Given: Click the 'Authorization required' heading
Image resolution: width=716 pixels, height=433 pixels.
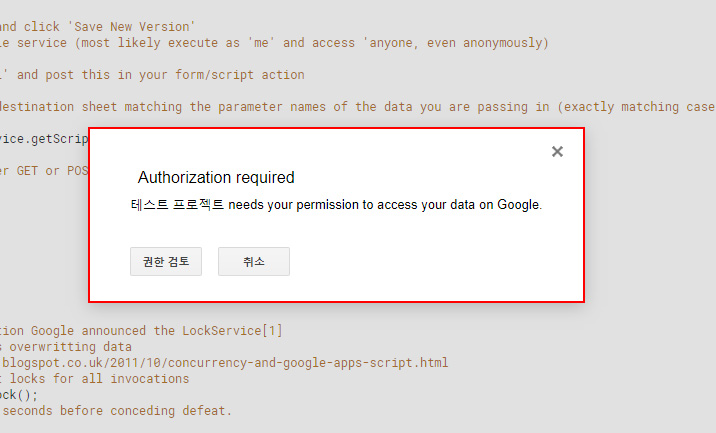Looking at the screenshot, I should pos(216,178).
